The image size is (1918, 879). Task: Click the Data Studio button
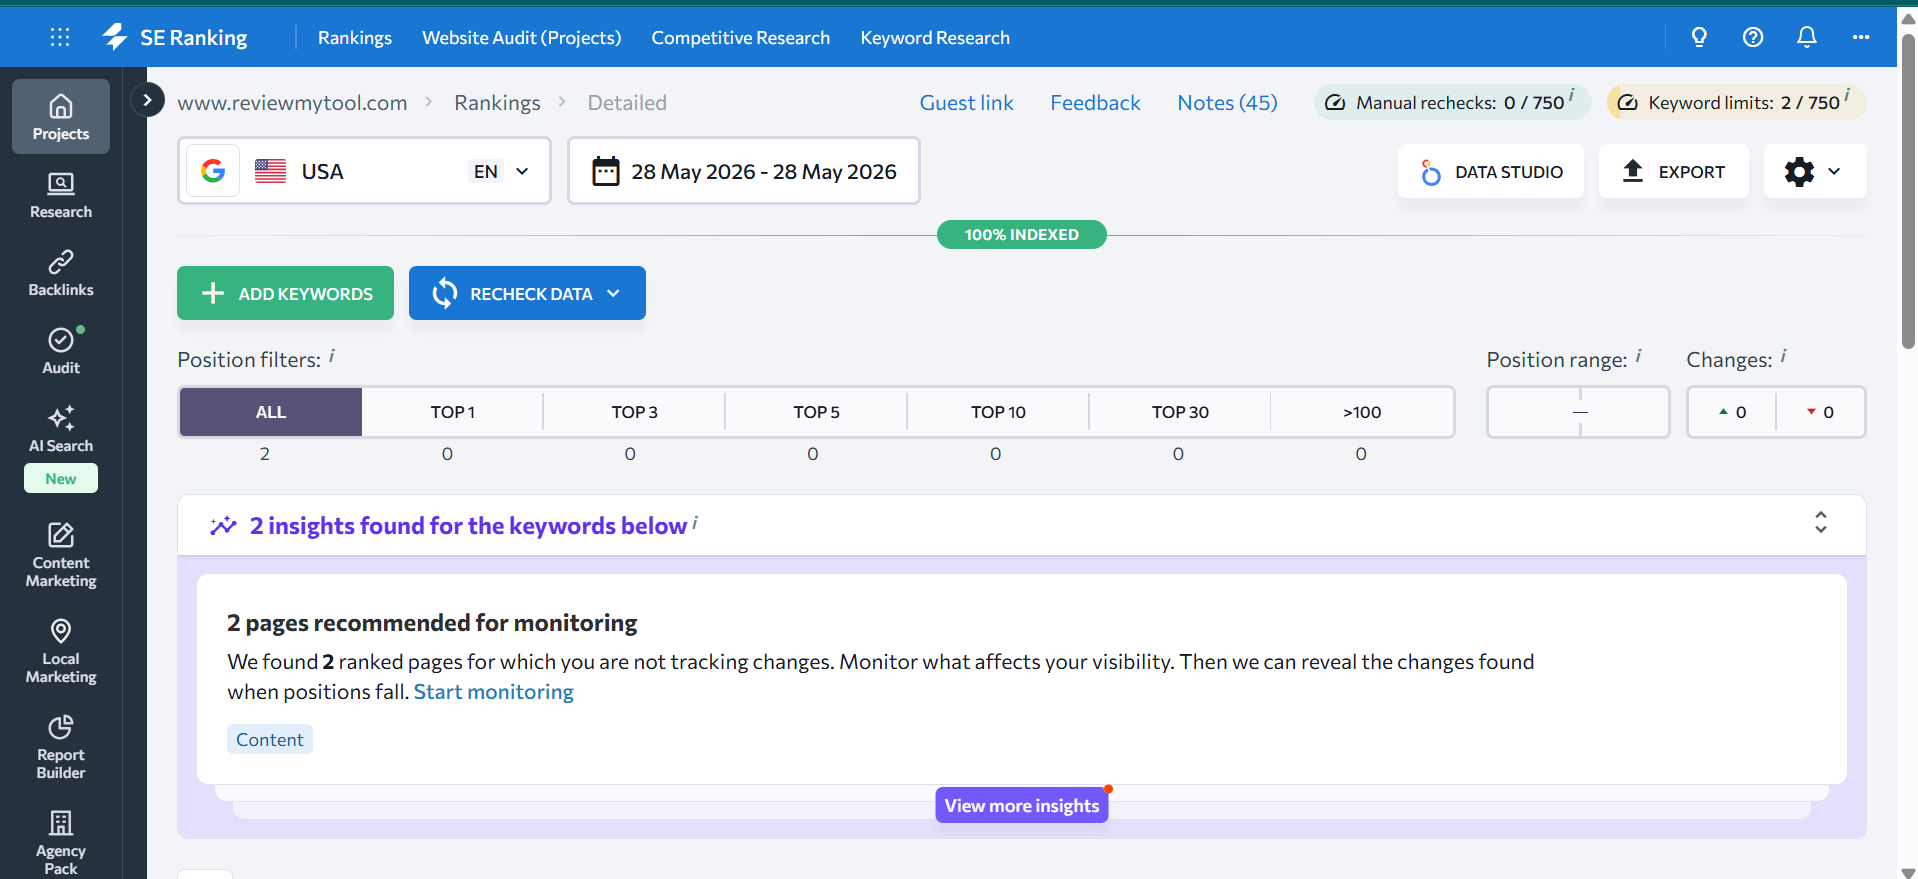(x=1491, y=171)
